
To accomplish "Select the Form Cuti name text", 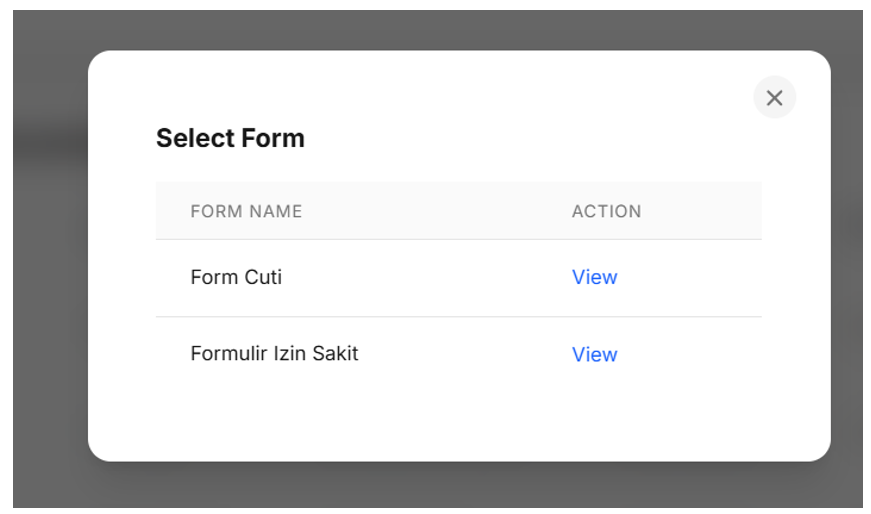I will pos(236,277).
